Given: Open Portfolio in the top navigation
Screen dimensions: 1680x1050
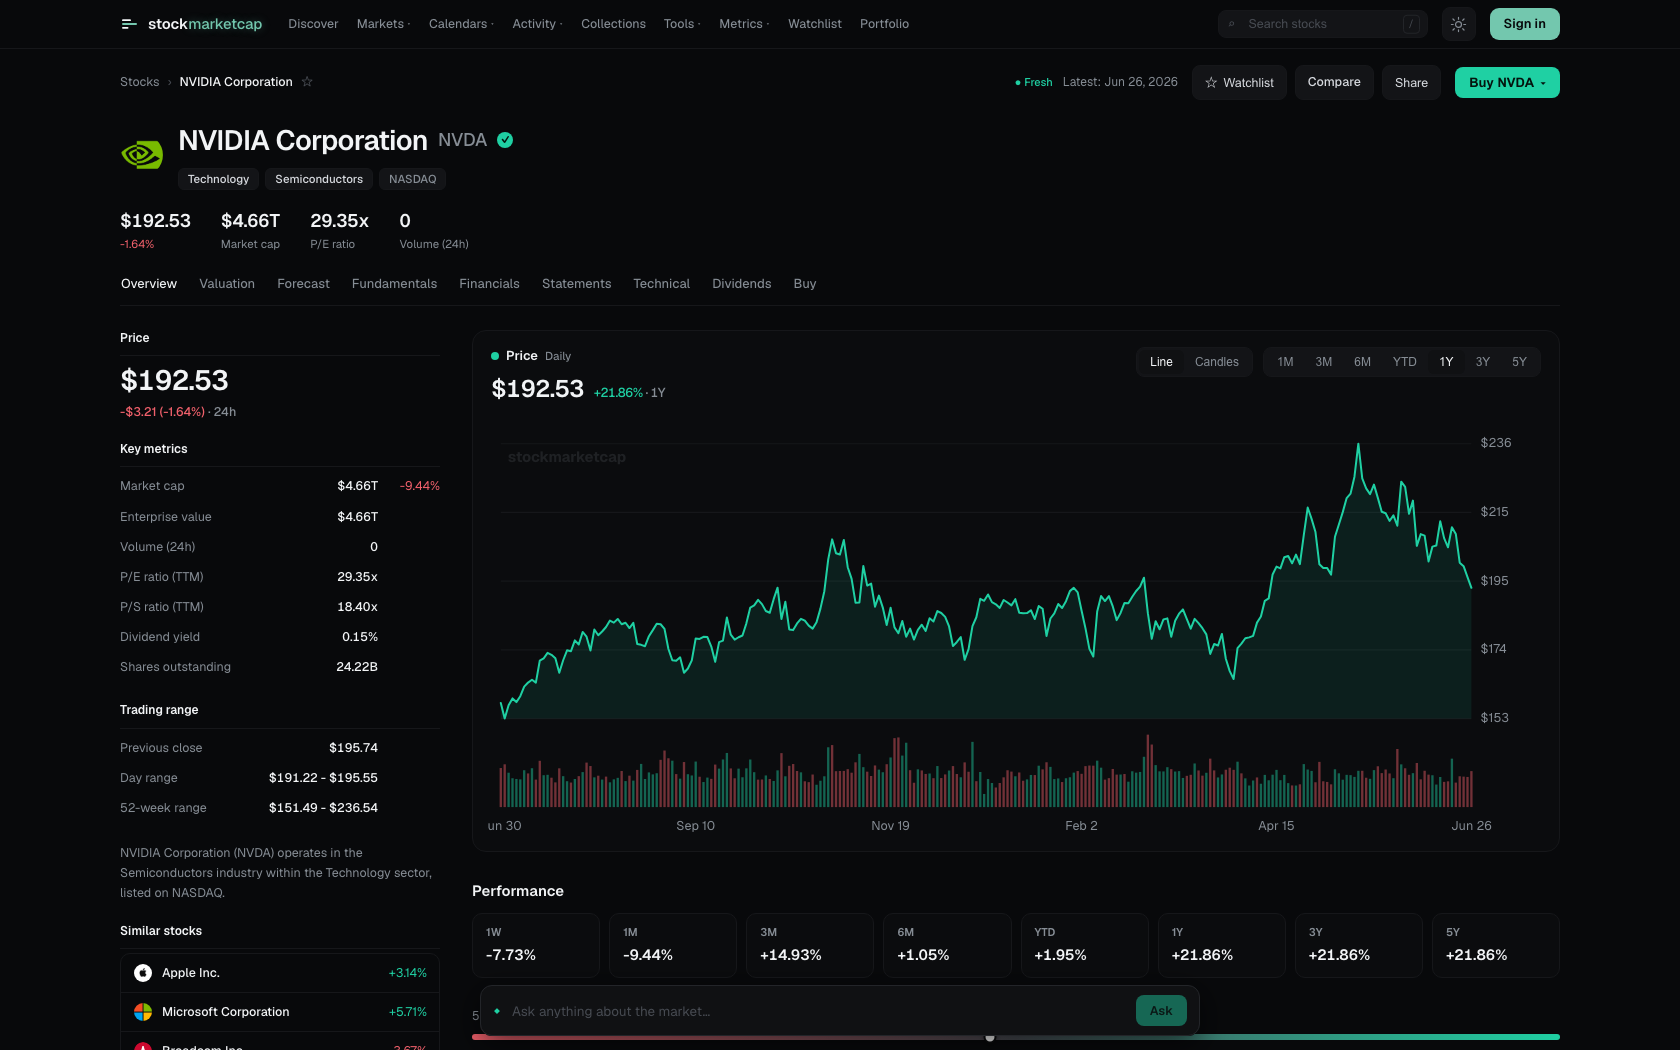Looking at the screenshot, I should 884,24.
